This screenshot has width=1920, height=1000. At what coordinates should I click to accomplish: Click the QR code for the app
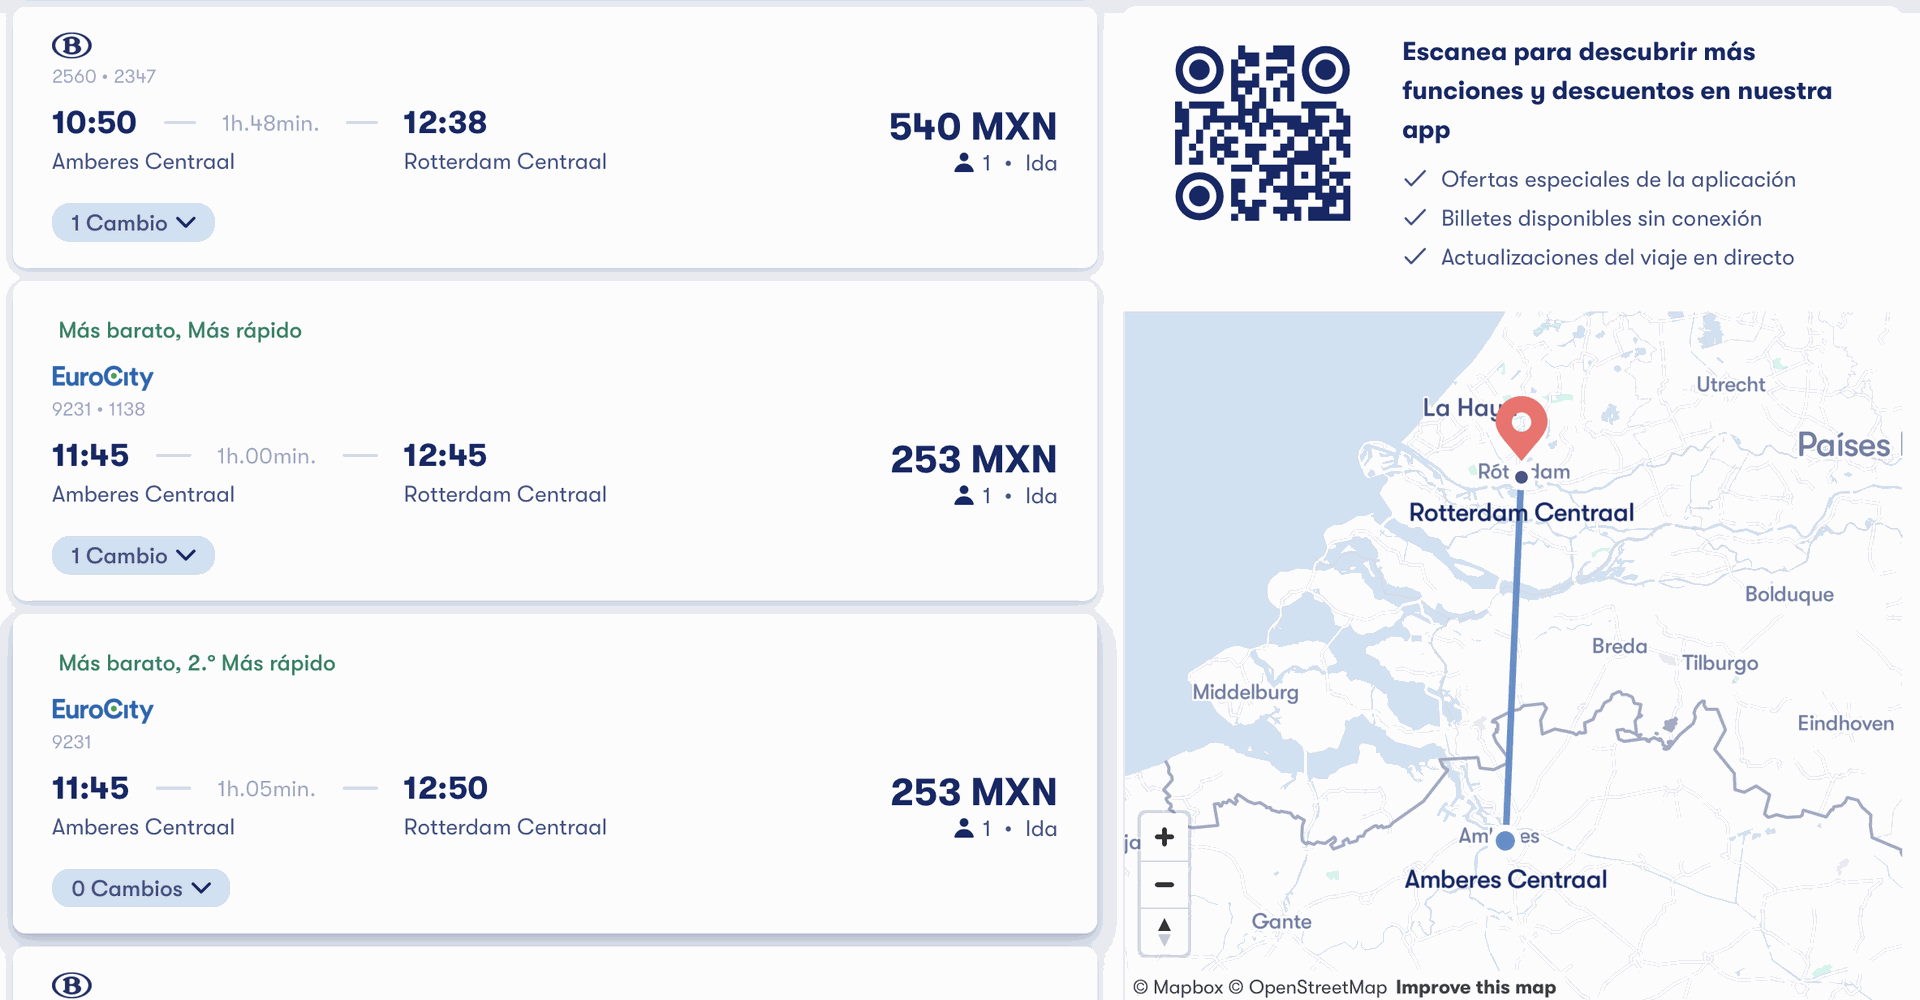(1262, 133)
